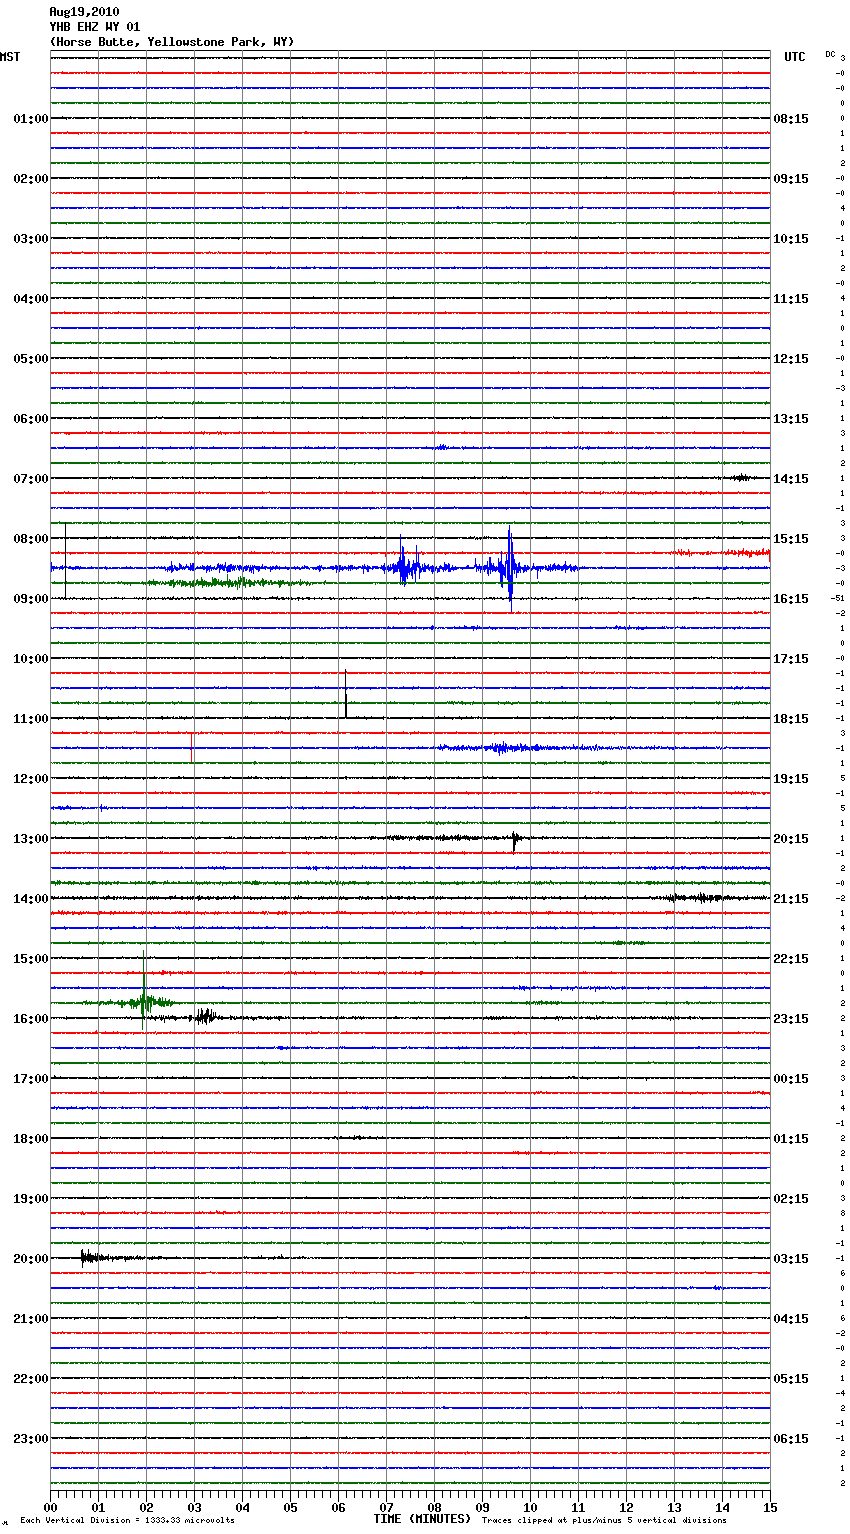Click the UTC time label "00:15"
This screenshot has width=850, height=1534.
[791, 1079]
